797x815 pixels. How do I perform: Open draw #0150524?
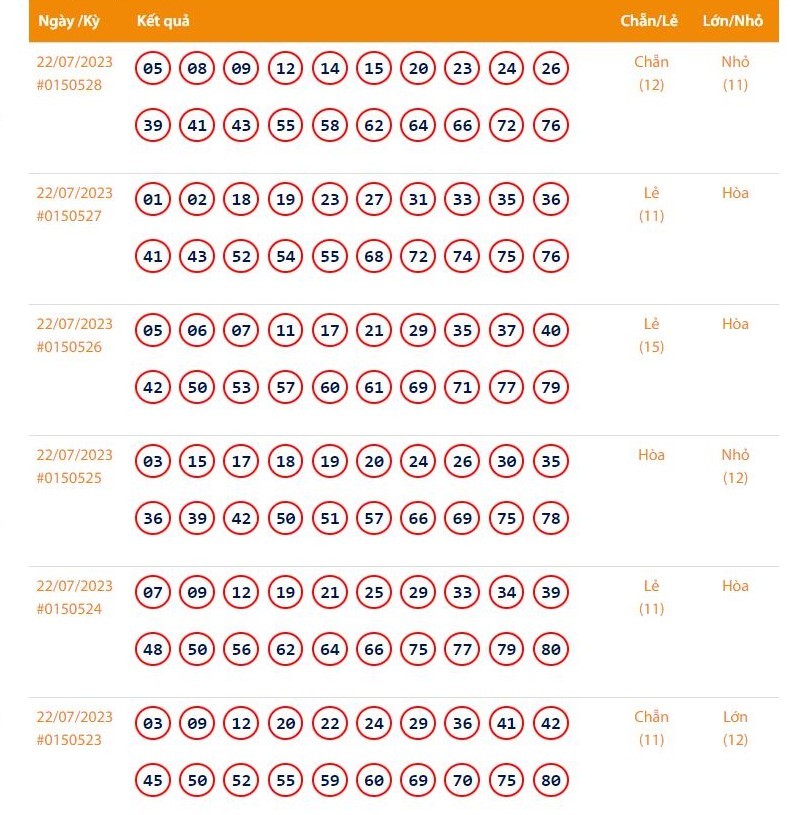pyautogui.click(x=69, y=609)
